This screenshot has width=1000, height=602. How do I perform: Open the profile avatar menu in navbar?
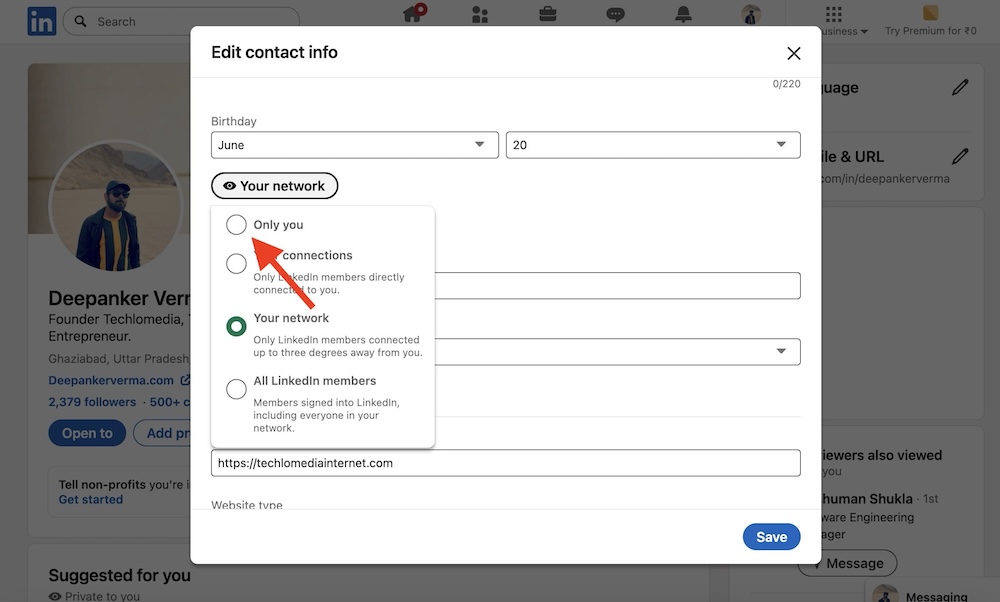click(751, 14)
